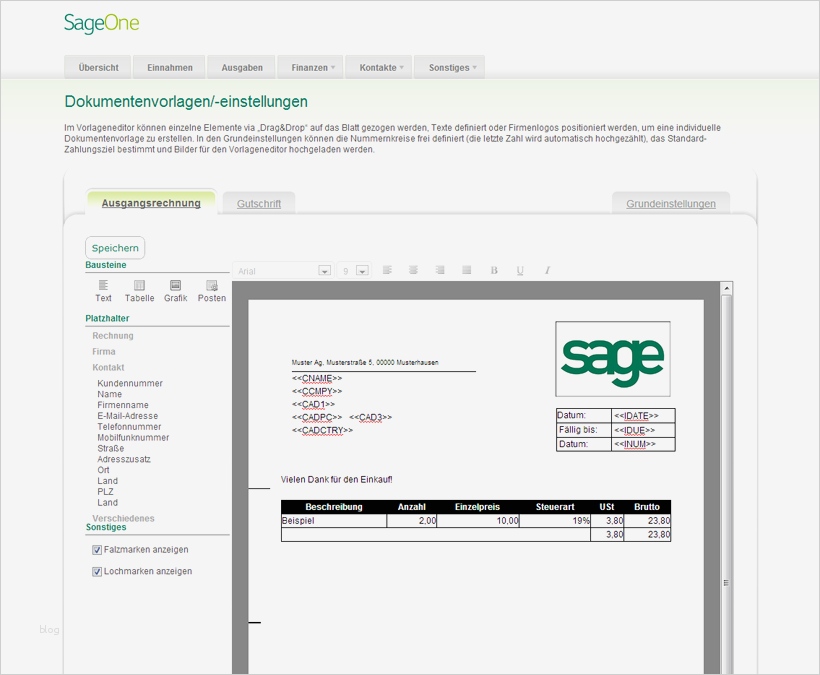The image size is (820, 675).
Task: Toggle Lochmarken anzeigen checkbox
Action: (97, 571)
